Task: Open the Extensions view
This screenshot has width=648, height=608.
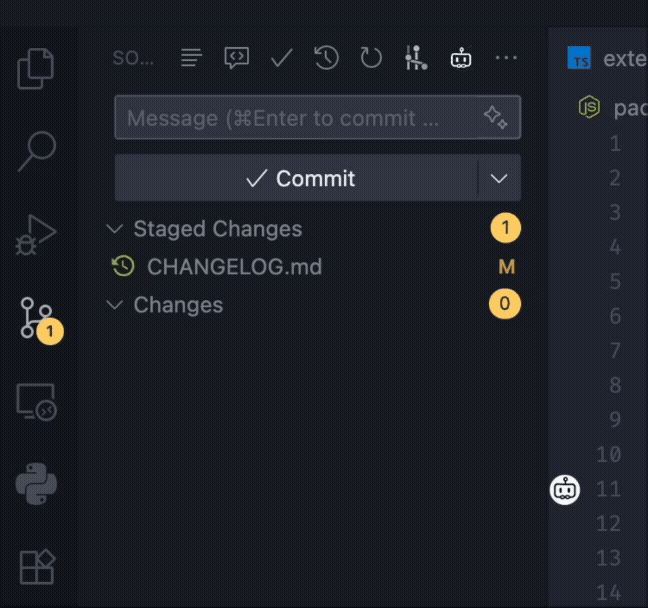Action: coord(36,566)
